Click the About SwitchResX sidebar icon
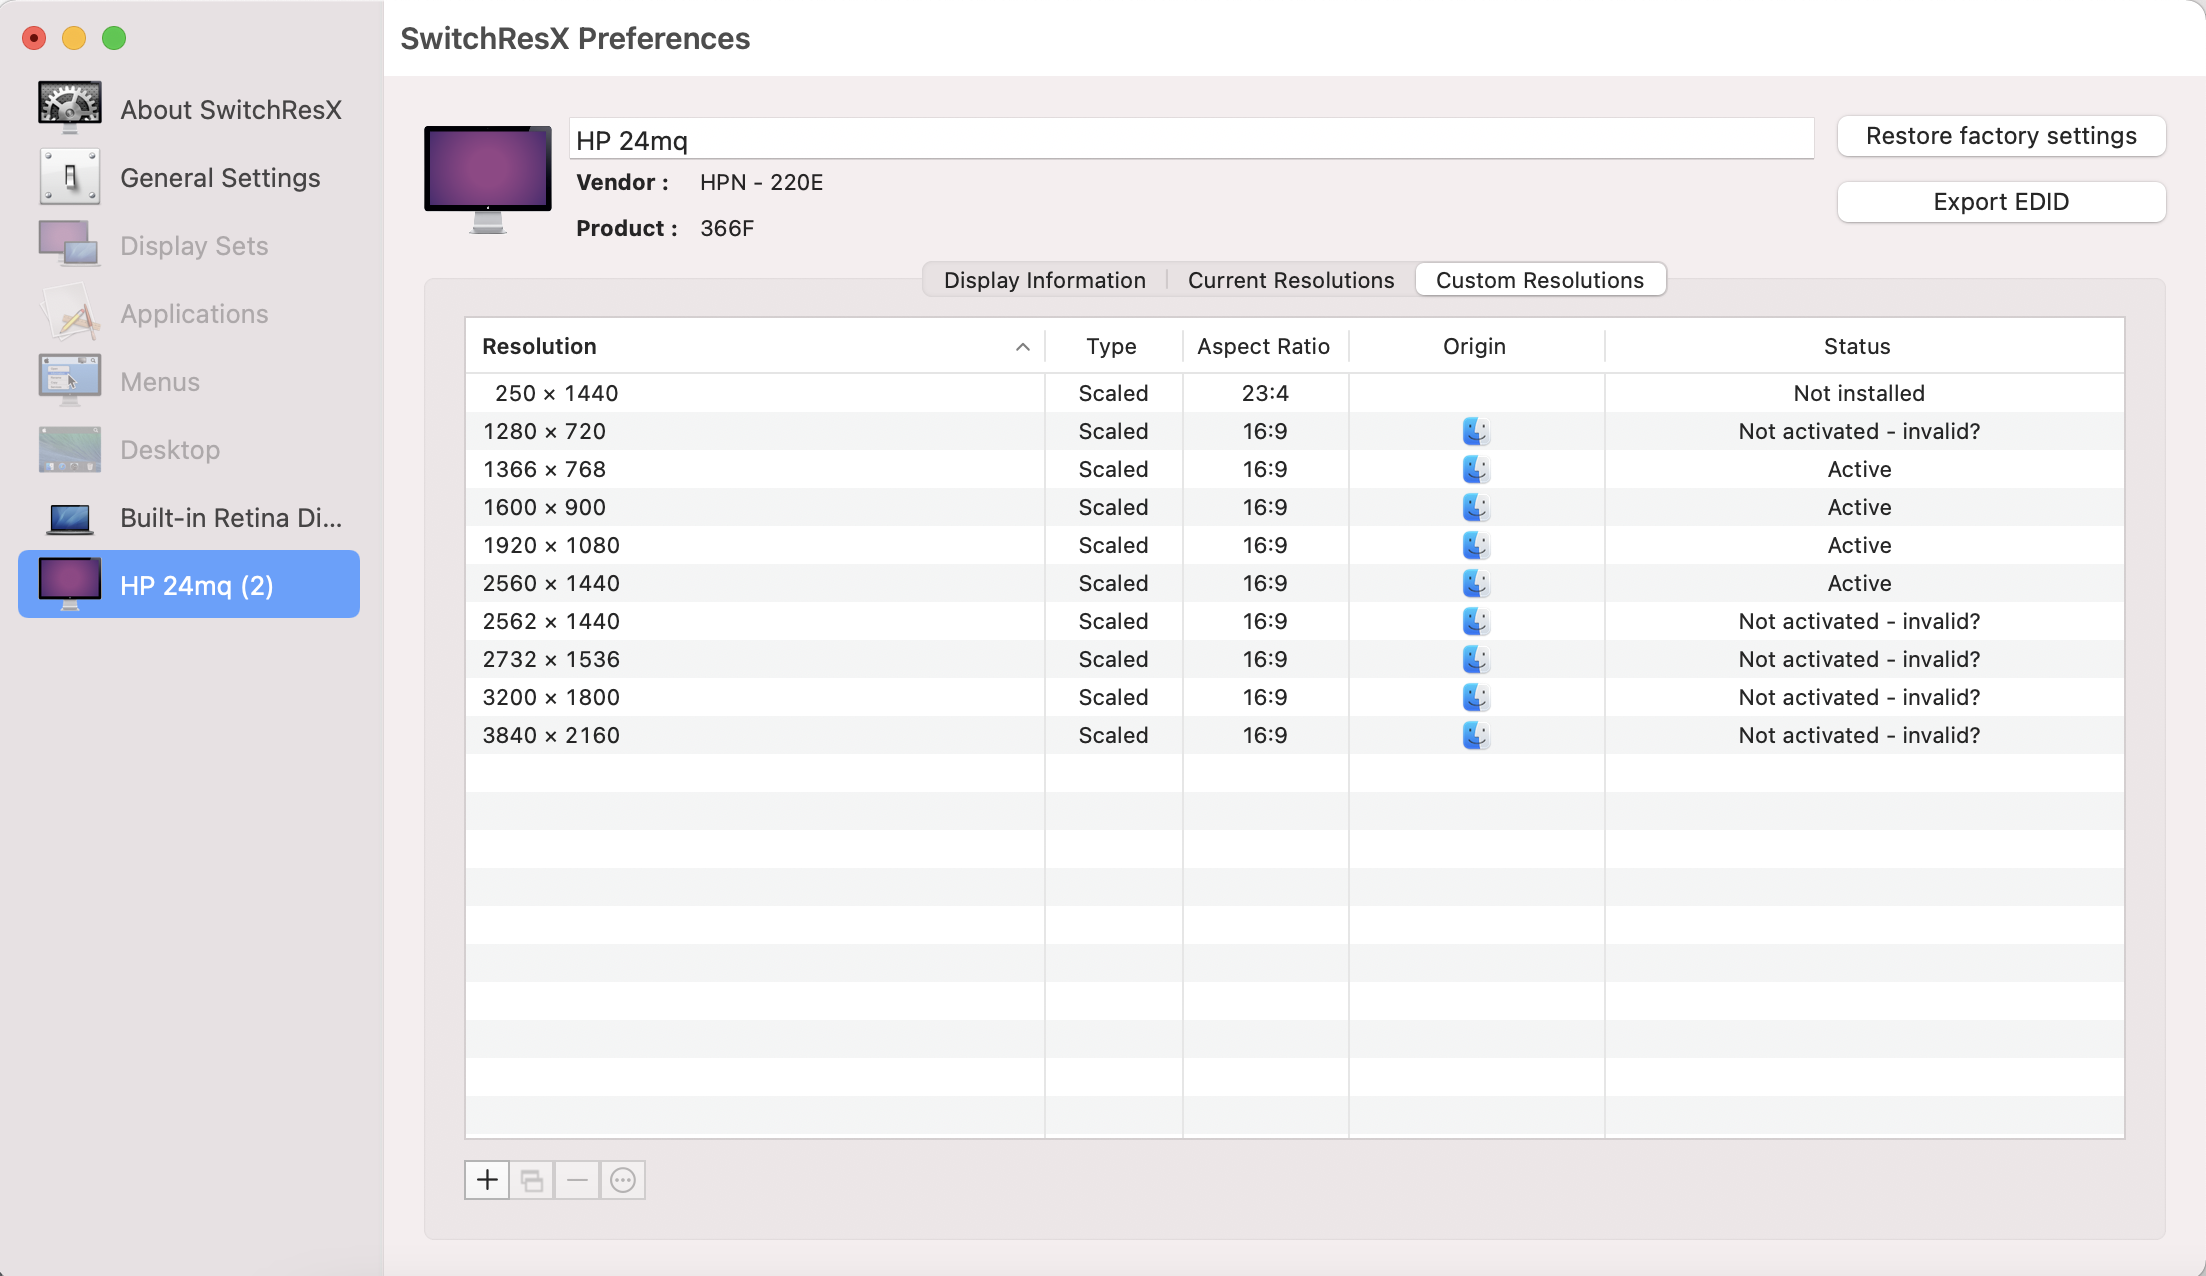This screenshot has height=1276, width=2206. [x=70, y=108]
